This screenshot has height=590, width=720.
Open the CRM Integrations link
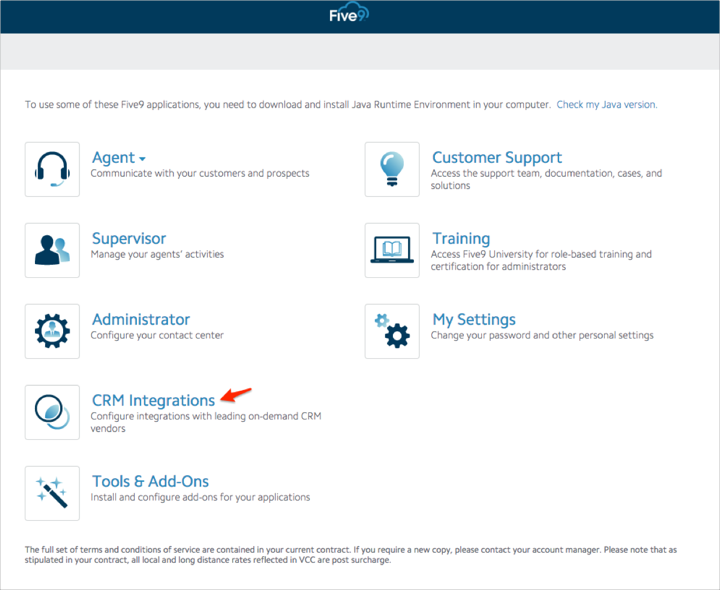[153, 401]
